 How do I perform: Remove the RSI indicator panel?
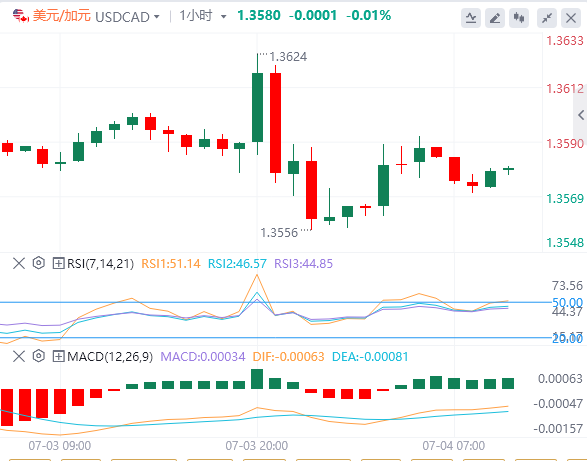tap(19, 263)
